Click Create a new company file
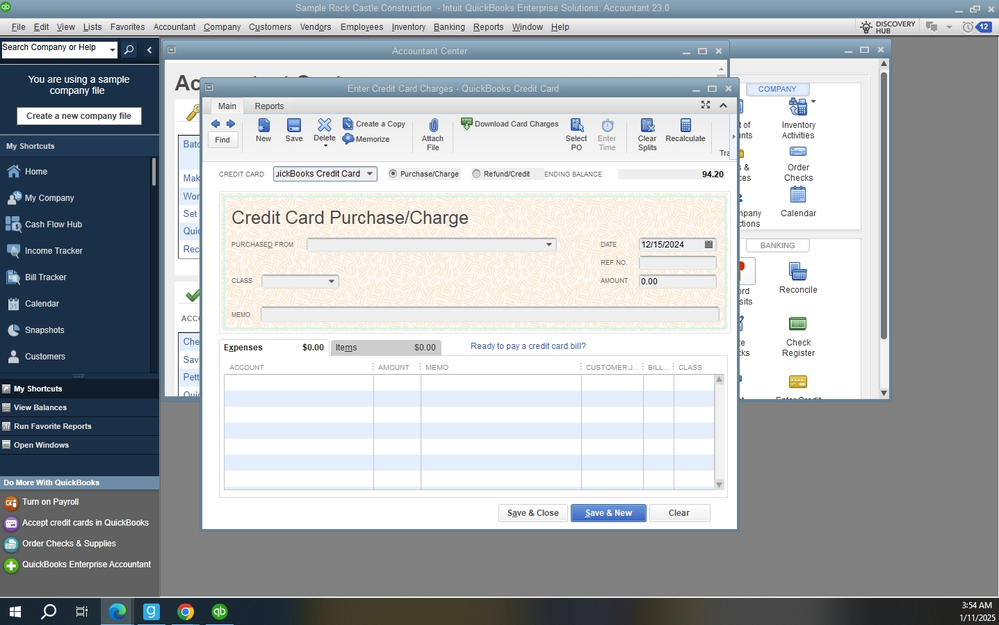Screen dimensions: 999x625 click(79, 116)
